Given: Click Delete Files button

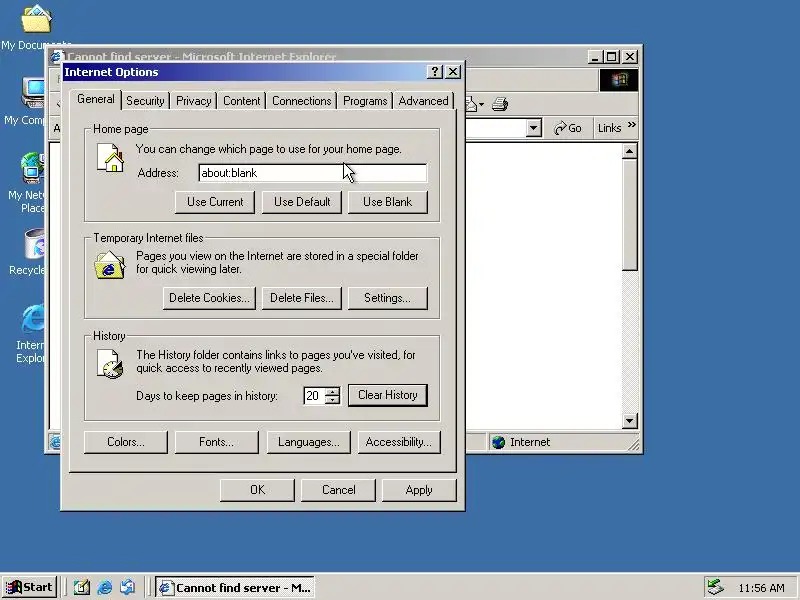Looking at the screenshot, I should click(302, 298).
